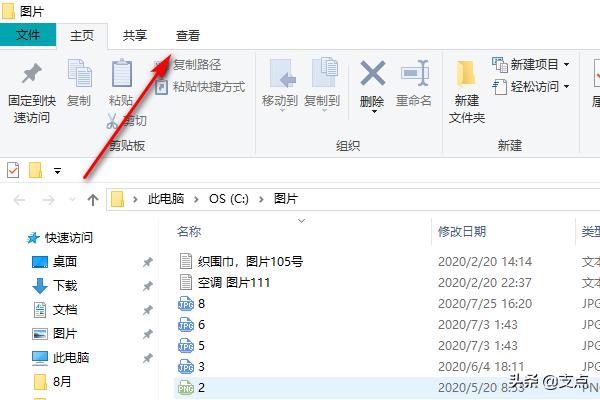
Task: Open the 文件 menu tab
Action: click(28, 35)
